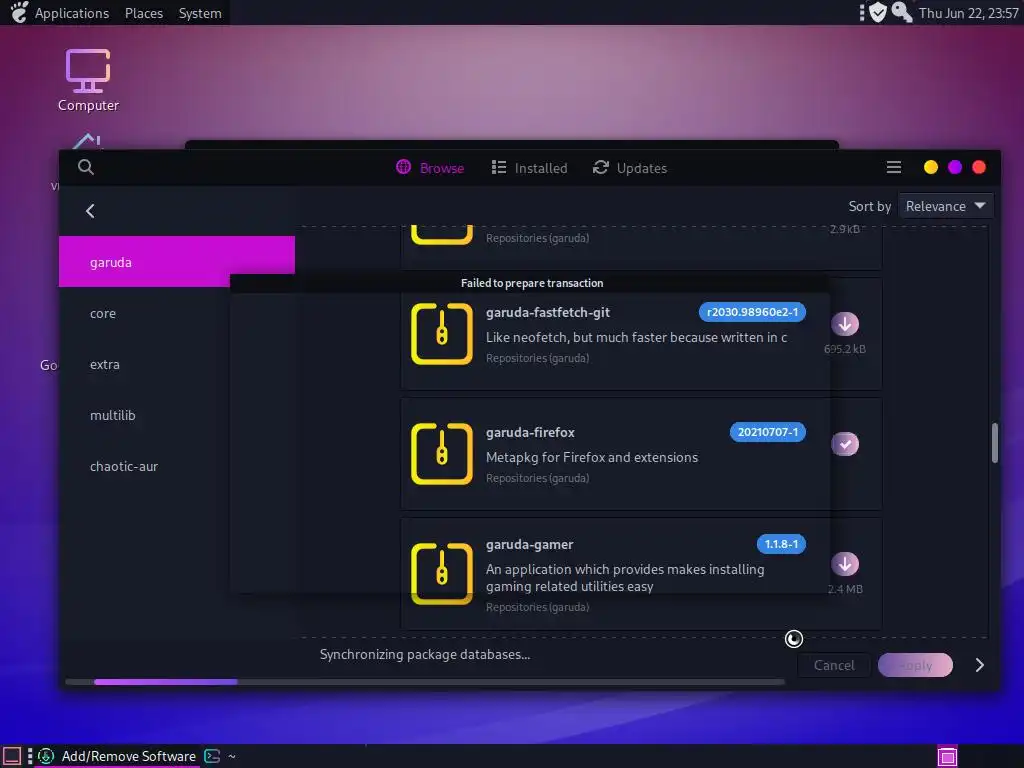Click the clock showing Thu Jun 22

[x=968, y=13]
